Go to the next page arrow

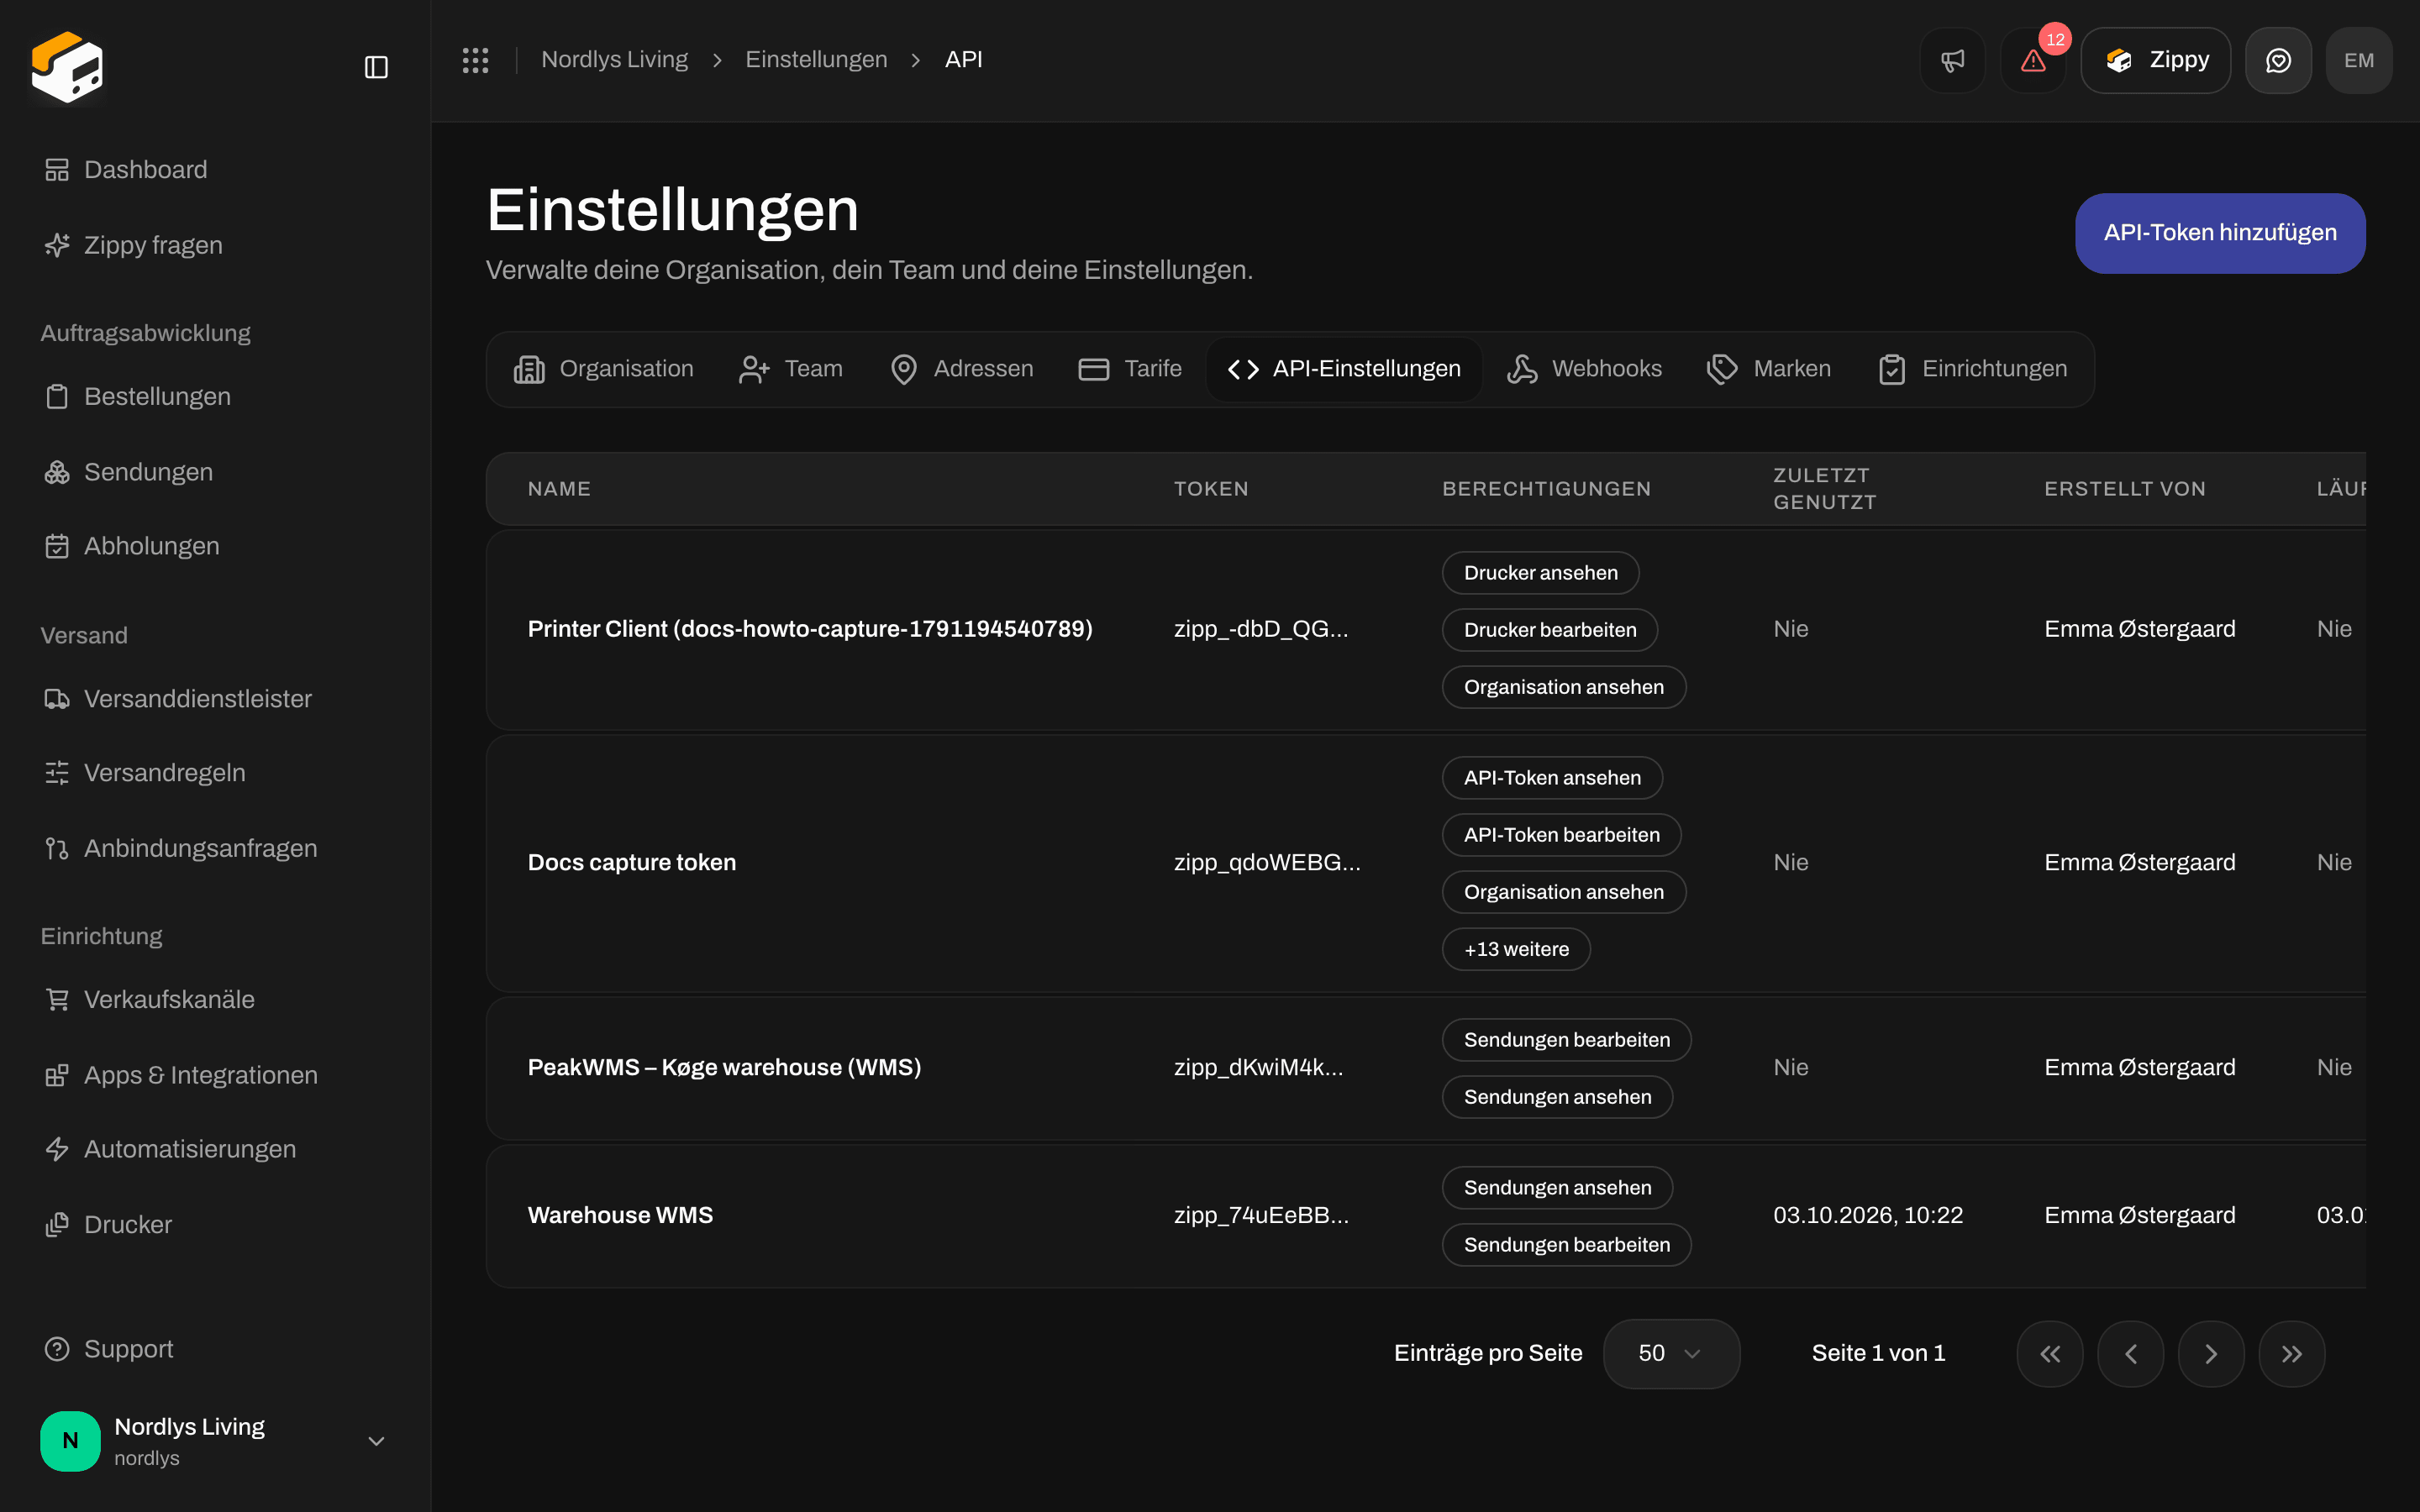[x=2211, y=1353]
